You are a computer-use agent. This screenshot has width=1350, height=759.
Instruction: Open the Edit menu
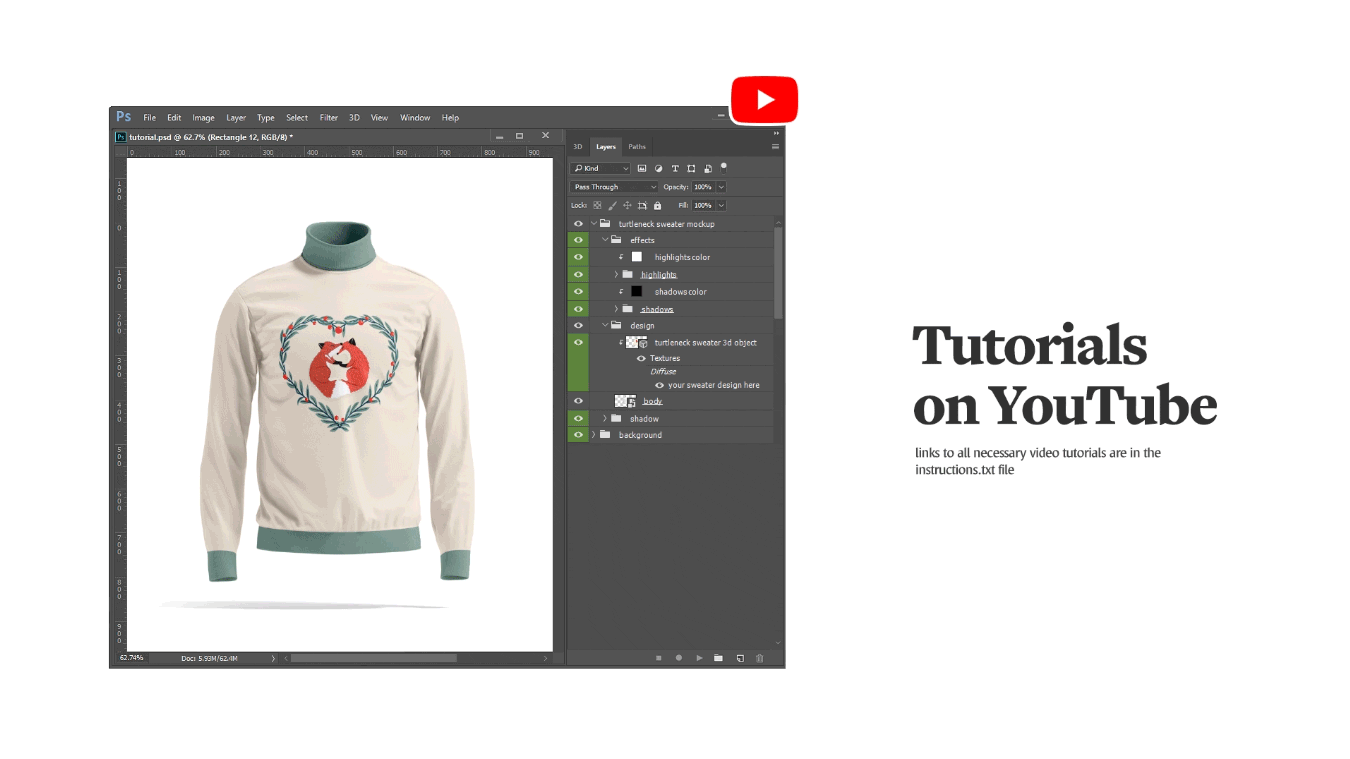click(174, 118)
